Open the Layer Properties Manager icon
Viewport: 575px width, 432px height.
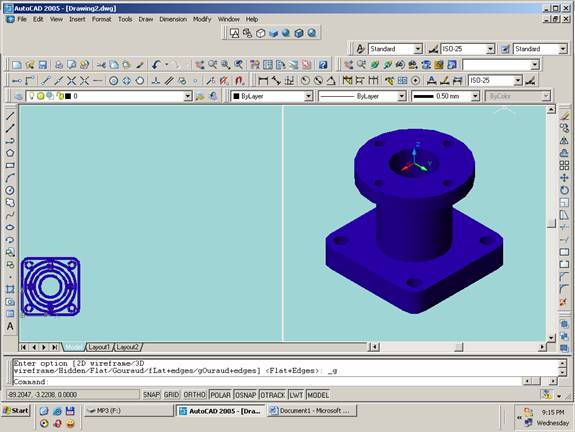coord(18,96)
